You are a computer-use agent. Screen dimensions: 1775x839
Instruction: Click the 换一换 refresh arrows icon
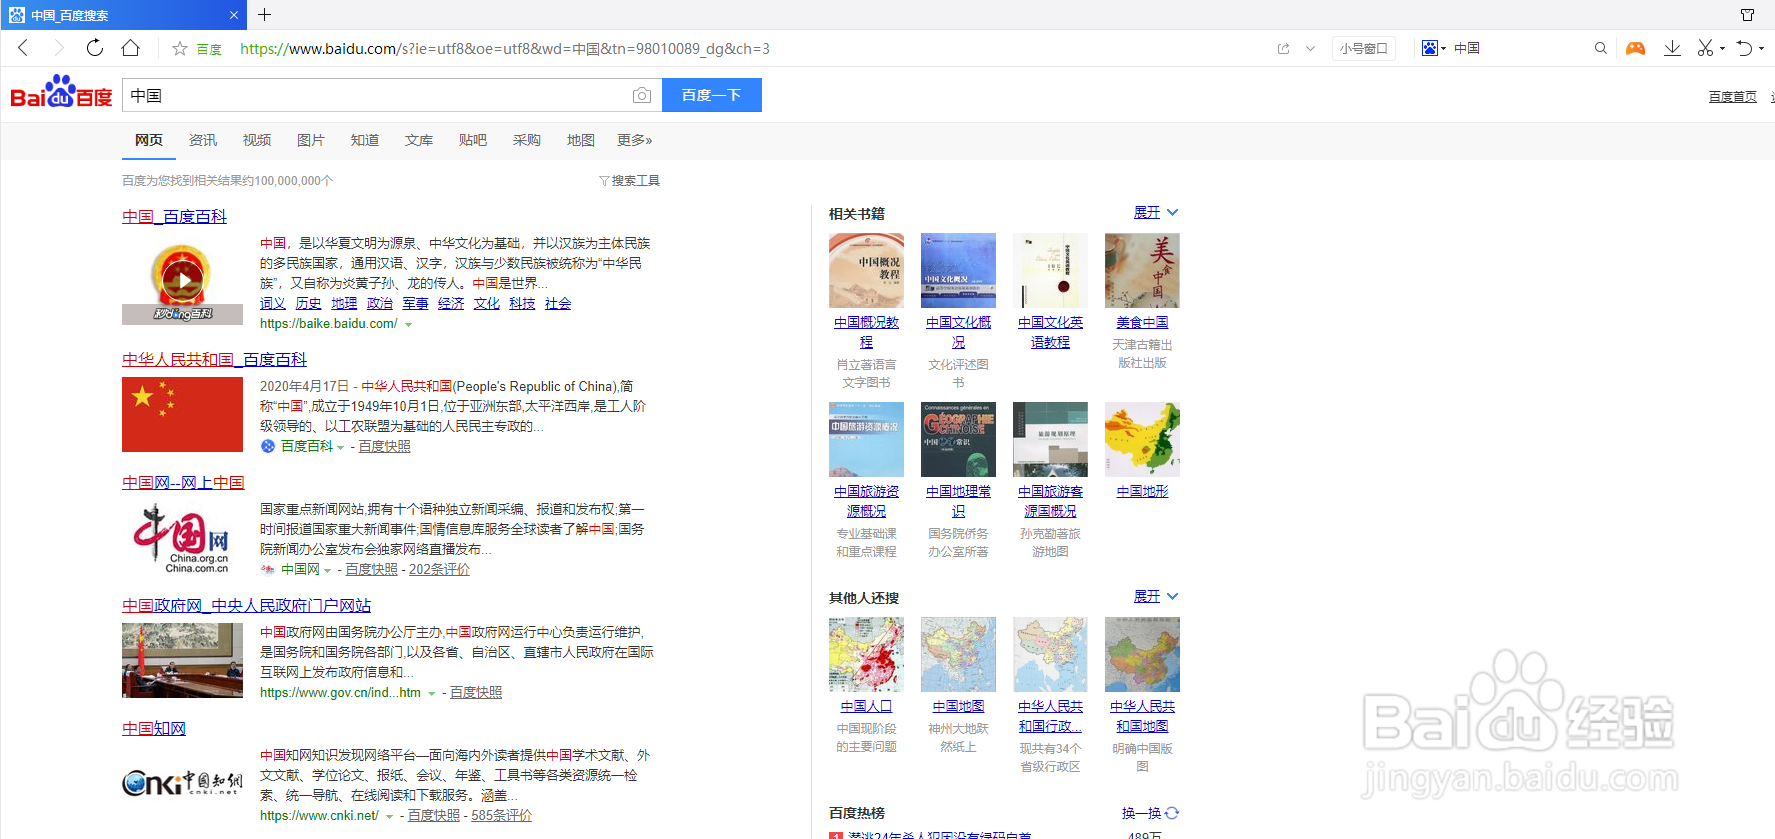(x=1172, y=813)
